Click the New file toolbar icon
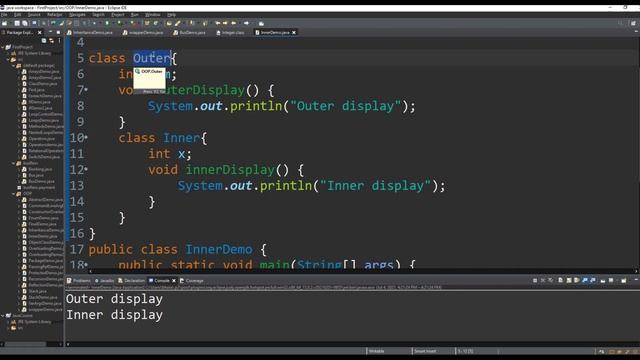 4,23
